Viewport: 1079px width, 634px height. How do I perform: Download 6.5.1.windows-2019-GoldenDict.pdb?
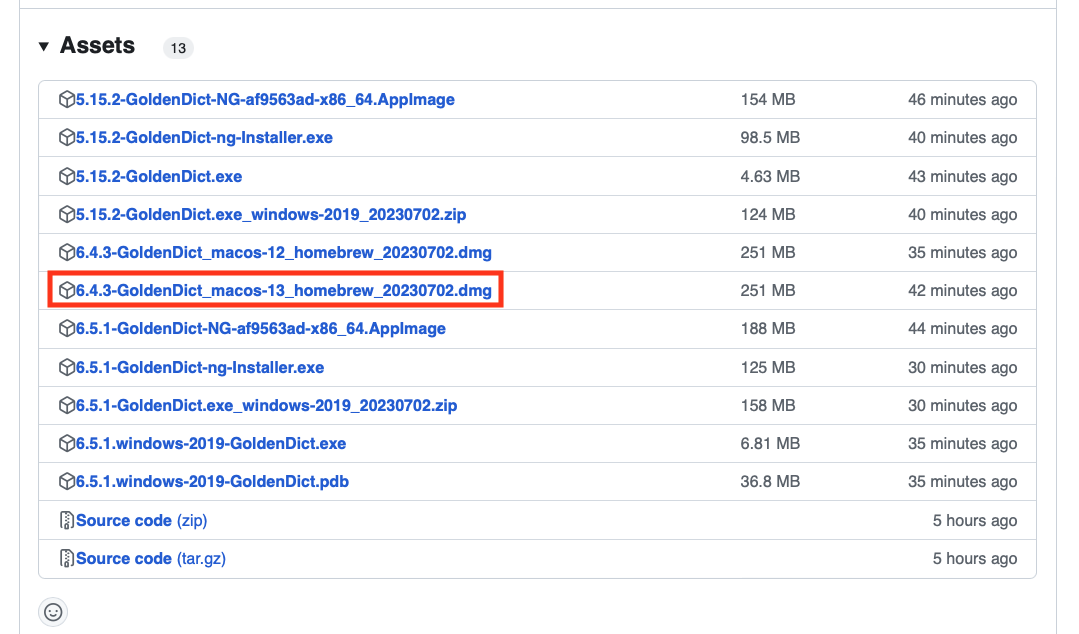click(212, 481)
